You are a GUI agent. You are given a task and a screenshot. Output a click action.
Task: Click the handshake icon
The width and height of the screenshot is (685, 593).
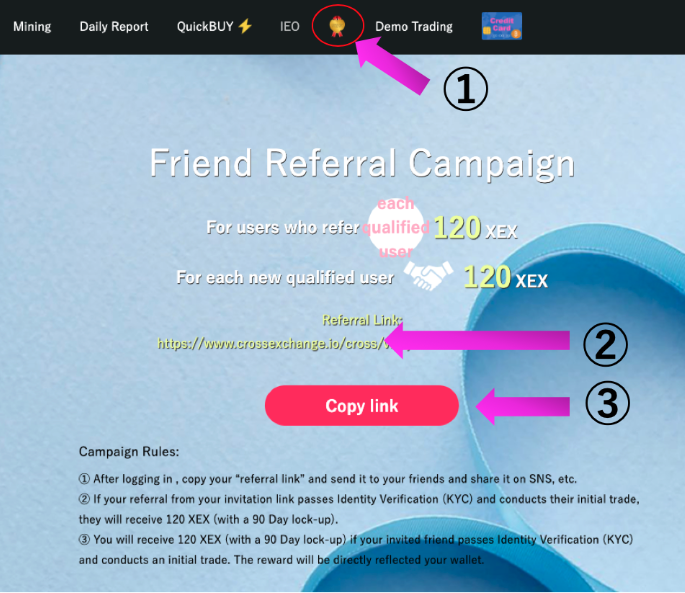coord(428,276)
